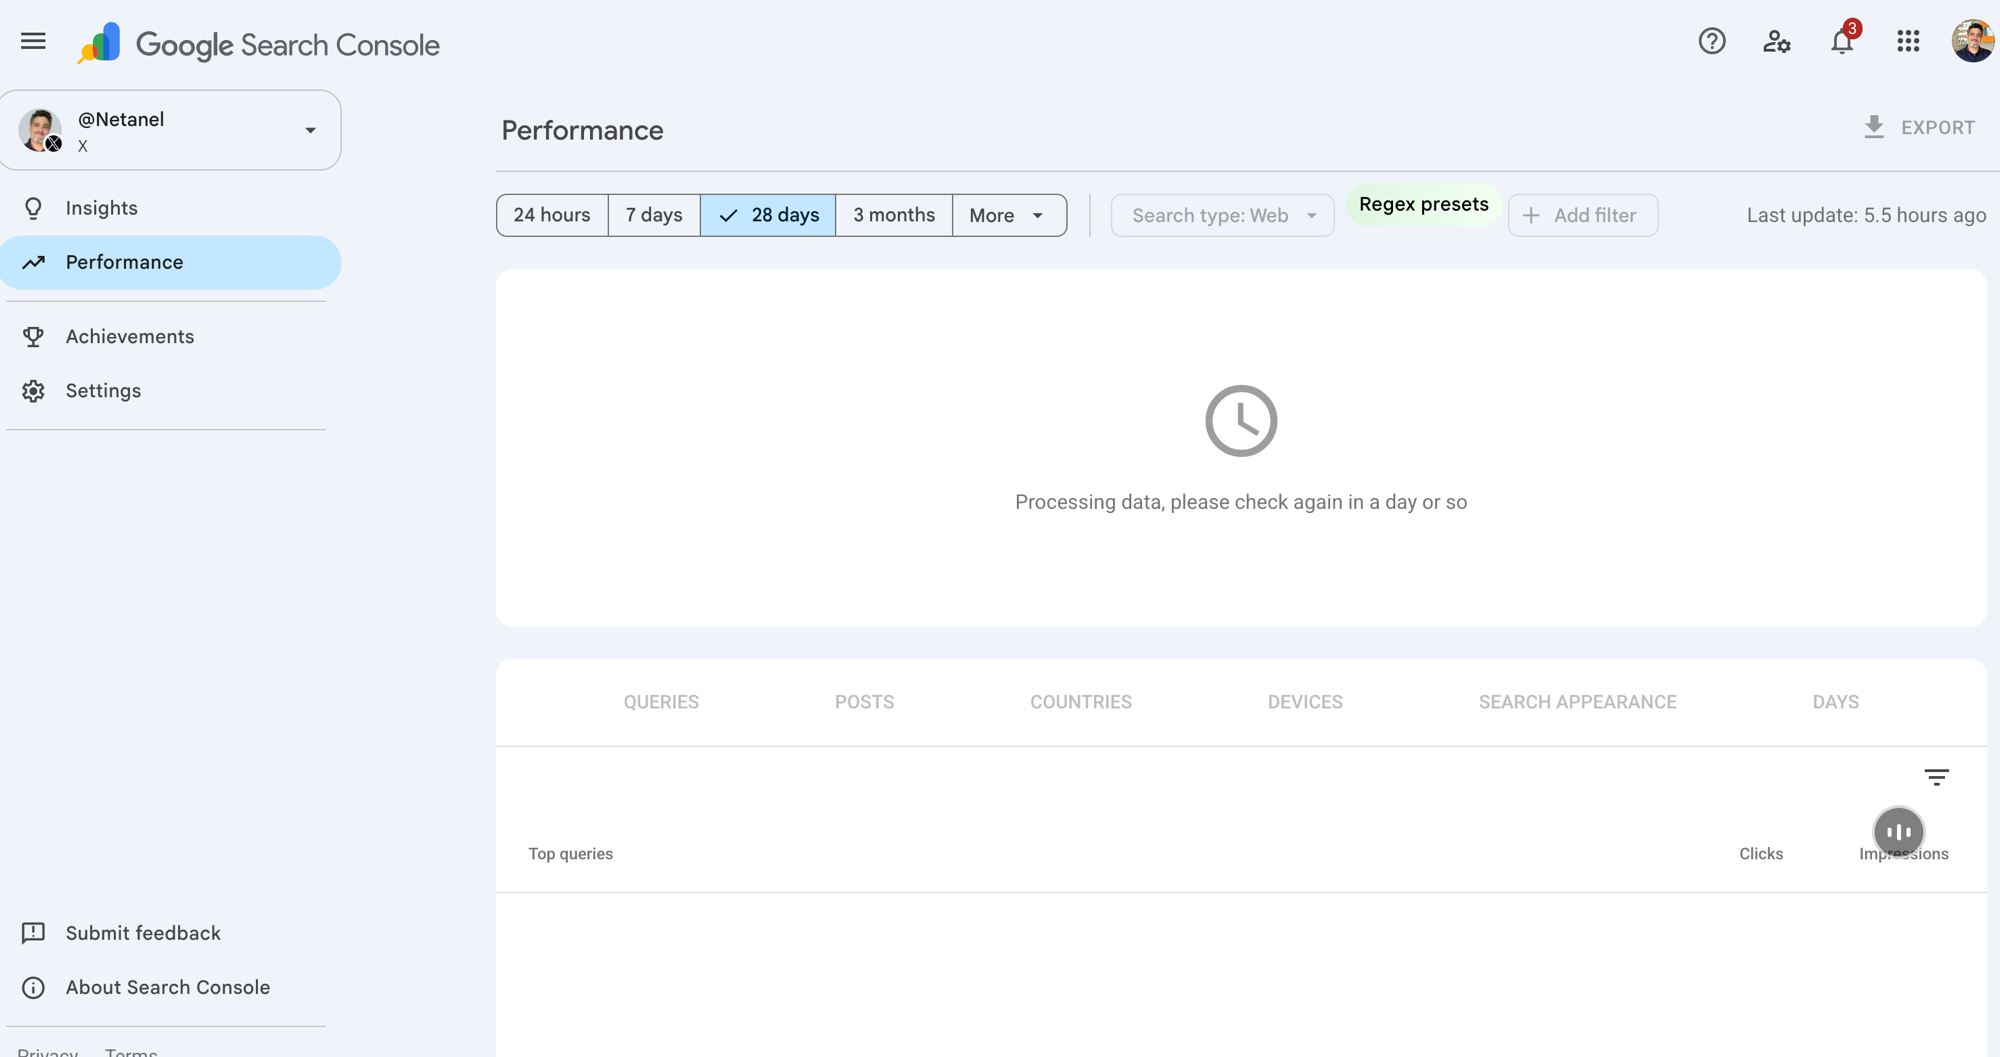Open users and permissions settings icon
Image resolution: width=2000 pixels, height=1057 pixels.
[x=1777, y=41]
